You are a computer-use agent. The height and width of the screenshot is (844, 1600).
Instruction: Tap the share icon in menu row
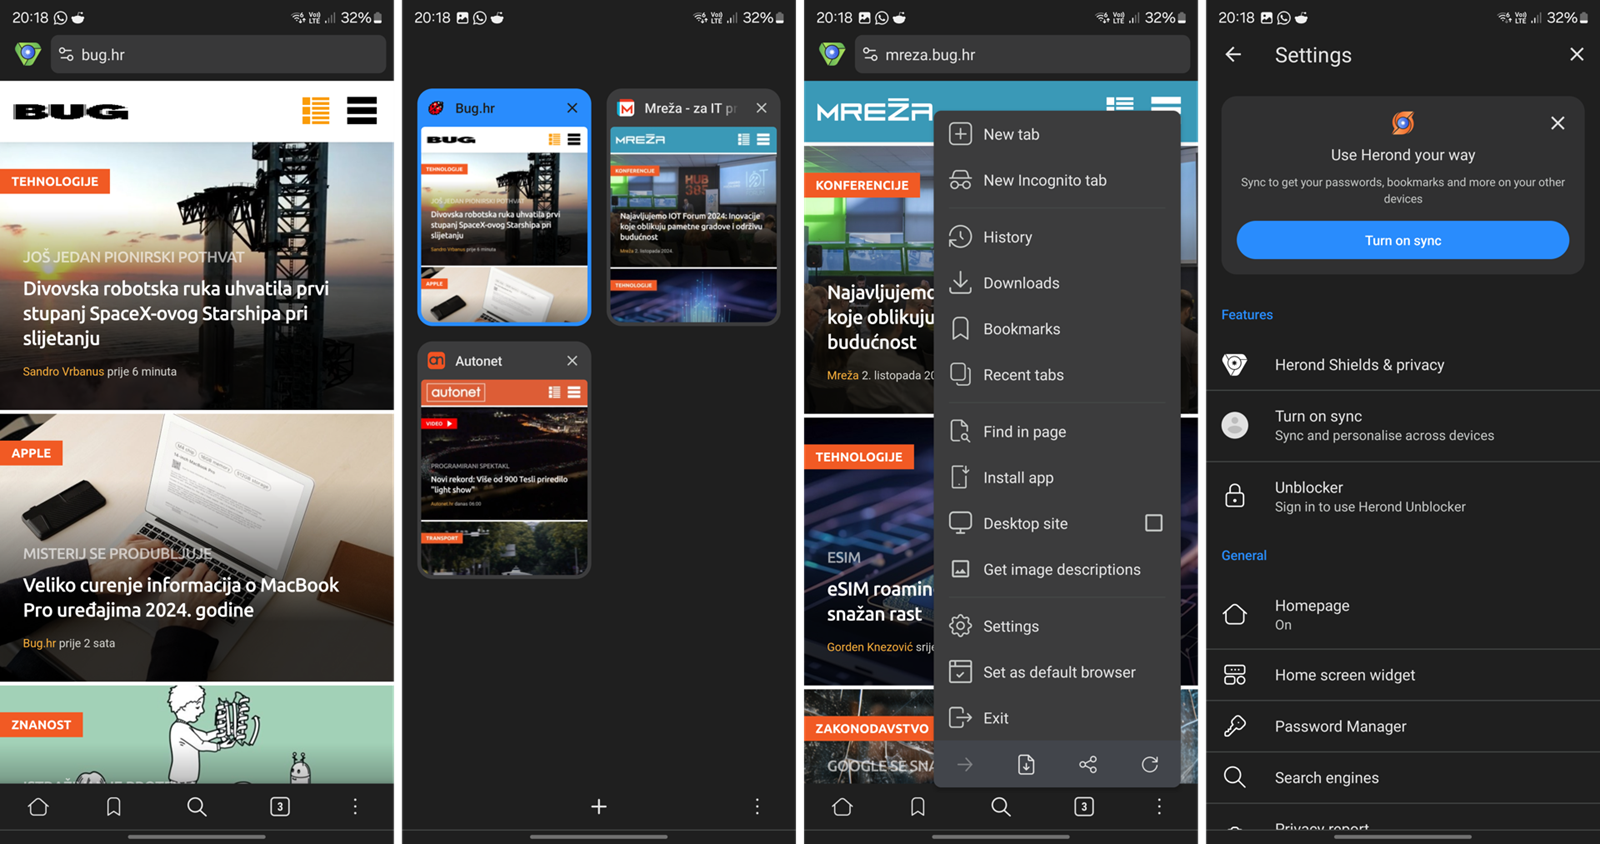coord(1088,765)
